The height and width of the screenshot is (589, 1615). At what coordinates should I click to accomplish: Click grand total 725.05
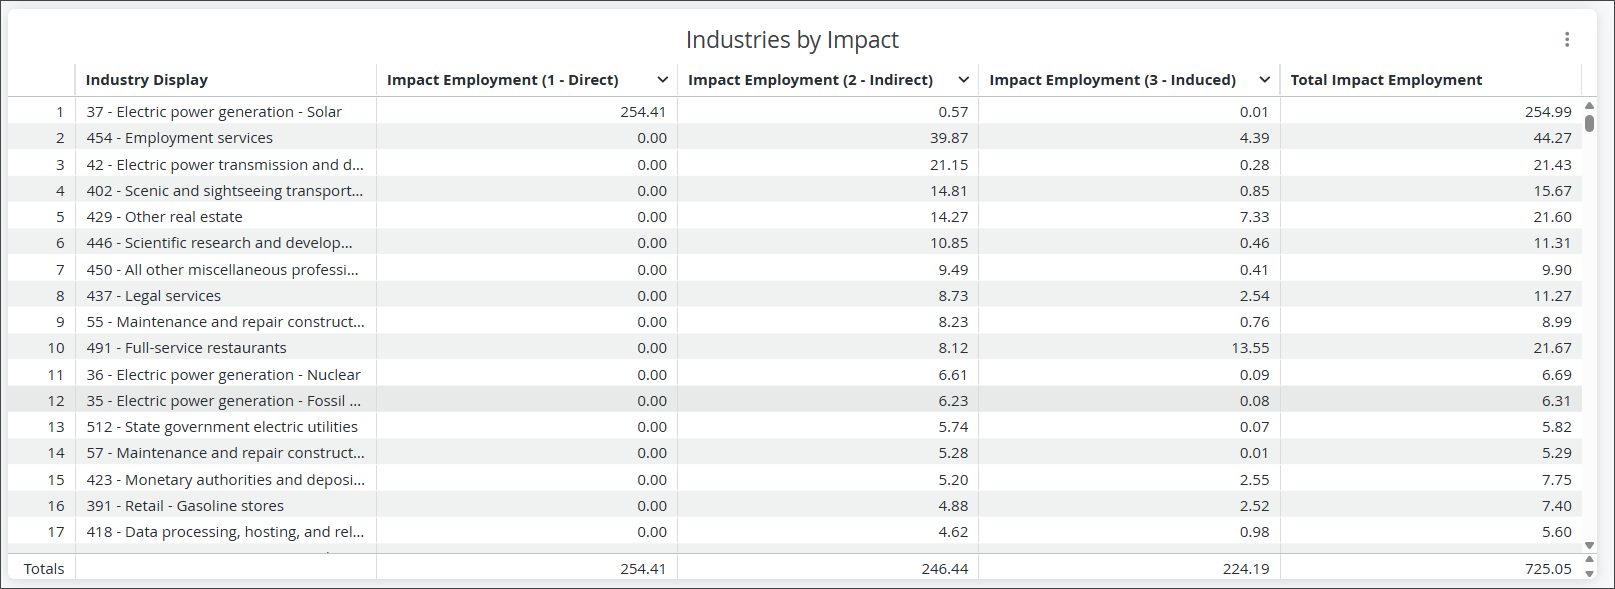click(x=1548, y=569)
